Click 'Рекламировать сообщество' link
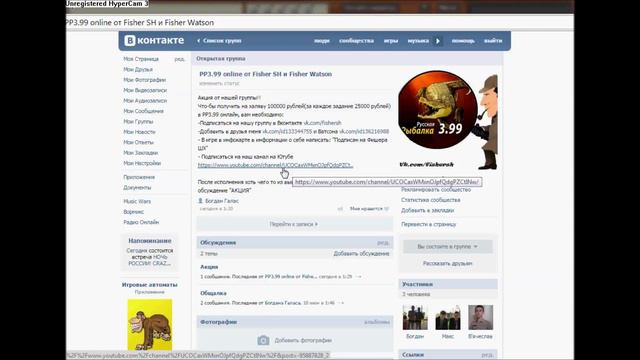The width and height of the screenshot is (640, 360). pos(436,190)
